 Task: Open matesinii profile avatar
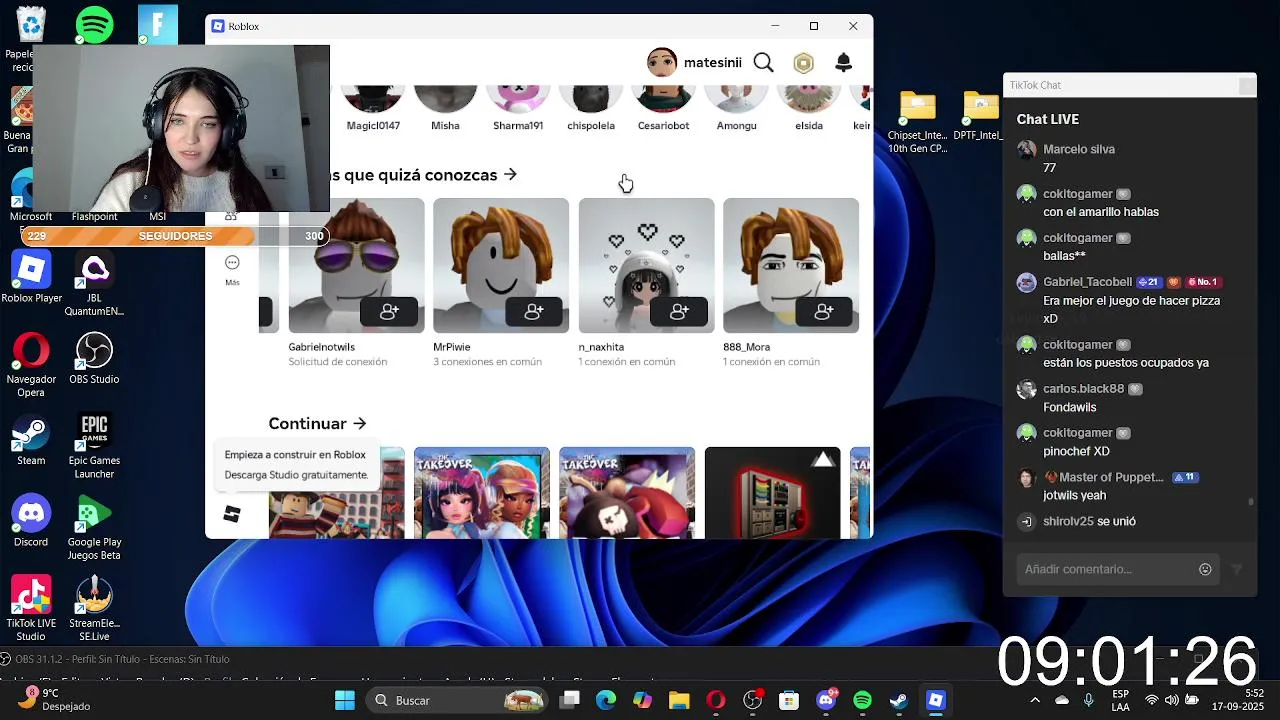(662, 62)
